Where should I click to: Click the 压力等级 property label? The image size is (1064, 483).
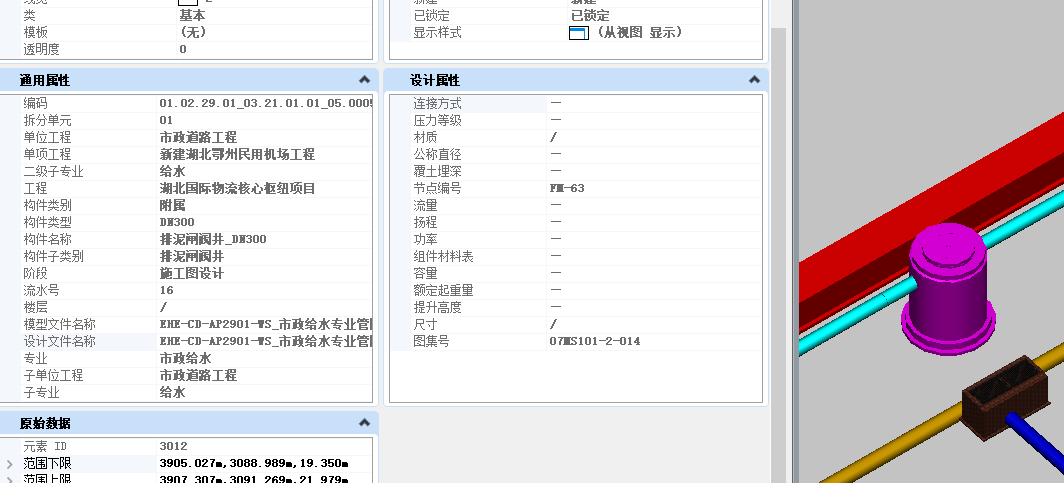[x=438, y=120]
